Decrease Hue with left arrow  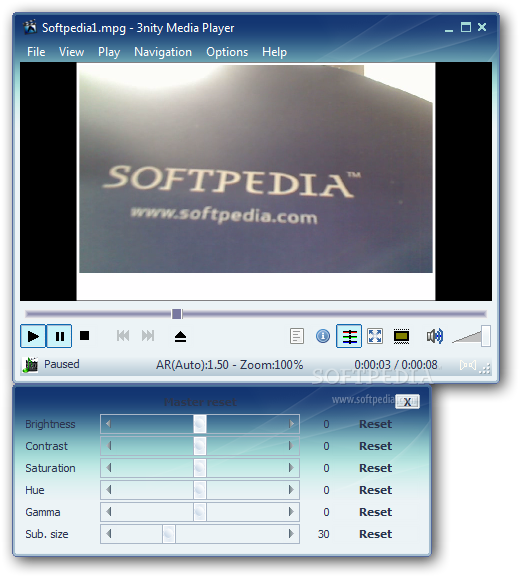pos(108,490)
